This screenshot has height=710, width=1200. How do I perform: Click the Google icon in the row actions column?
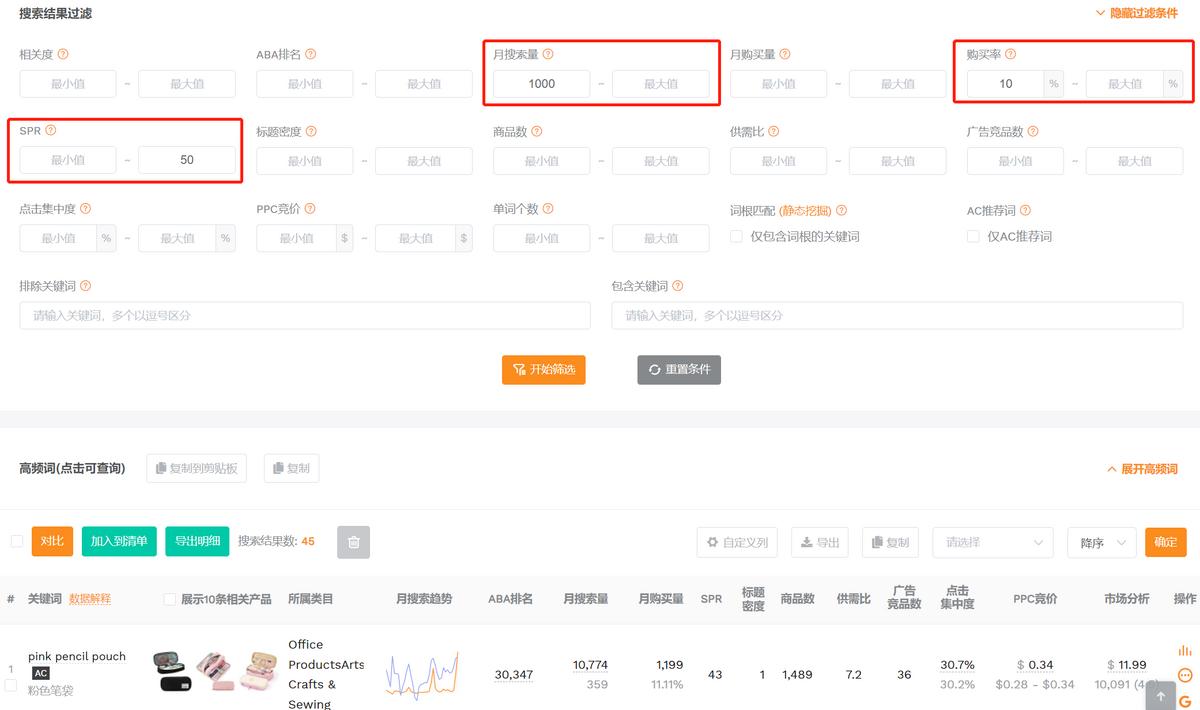[1186, 702]
